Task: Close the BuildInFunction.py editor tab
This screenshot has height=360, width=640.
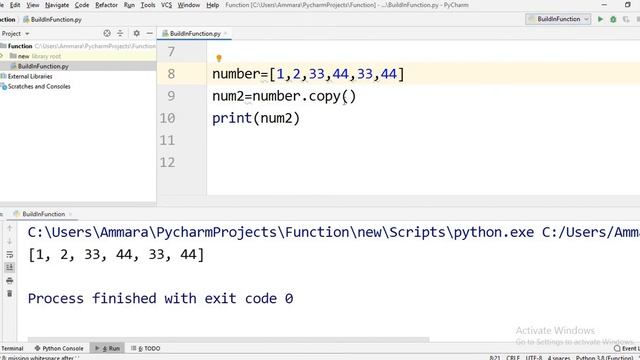Action: [x=225, y=33]
